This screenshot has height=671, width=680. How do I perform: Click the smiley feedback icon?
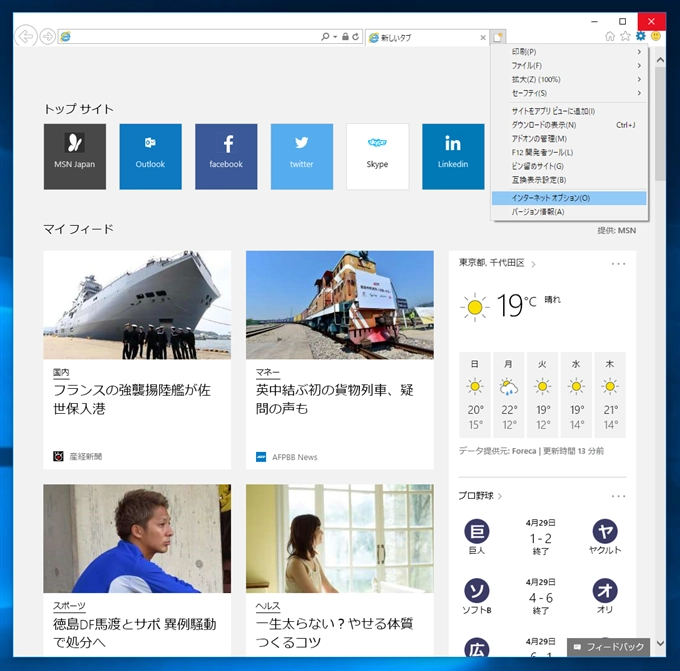click(656, 36)
